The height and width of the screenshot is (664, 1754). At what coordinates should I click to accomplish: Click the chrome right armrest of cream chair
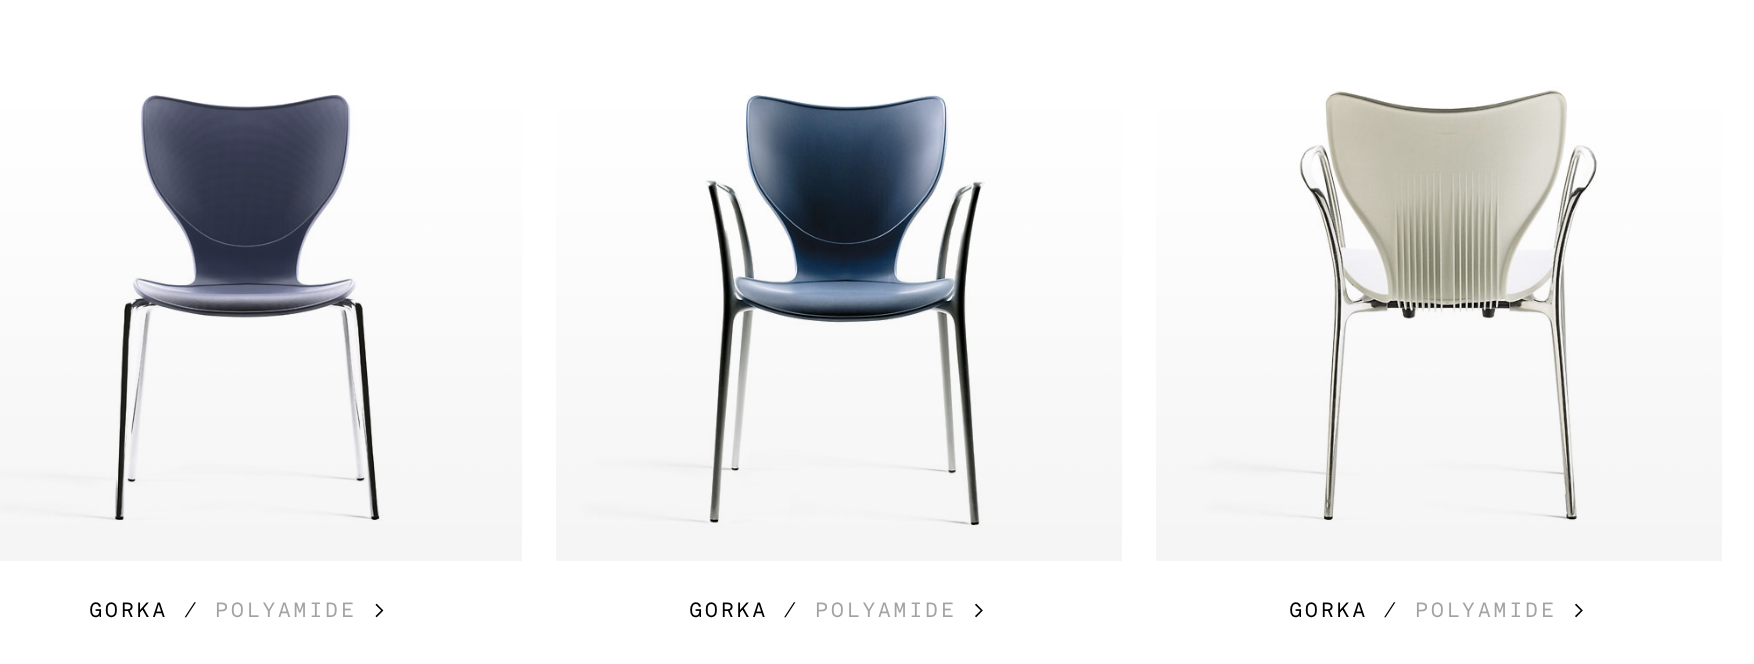[1578, 200]
